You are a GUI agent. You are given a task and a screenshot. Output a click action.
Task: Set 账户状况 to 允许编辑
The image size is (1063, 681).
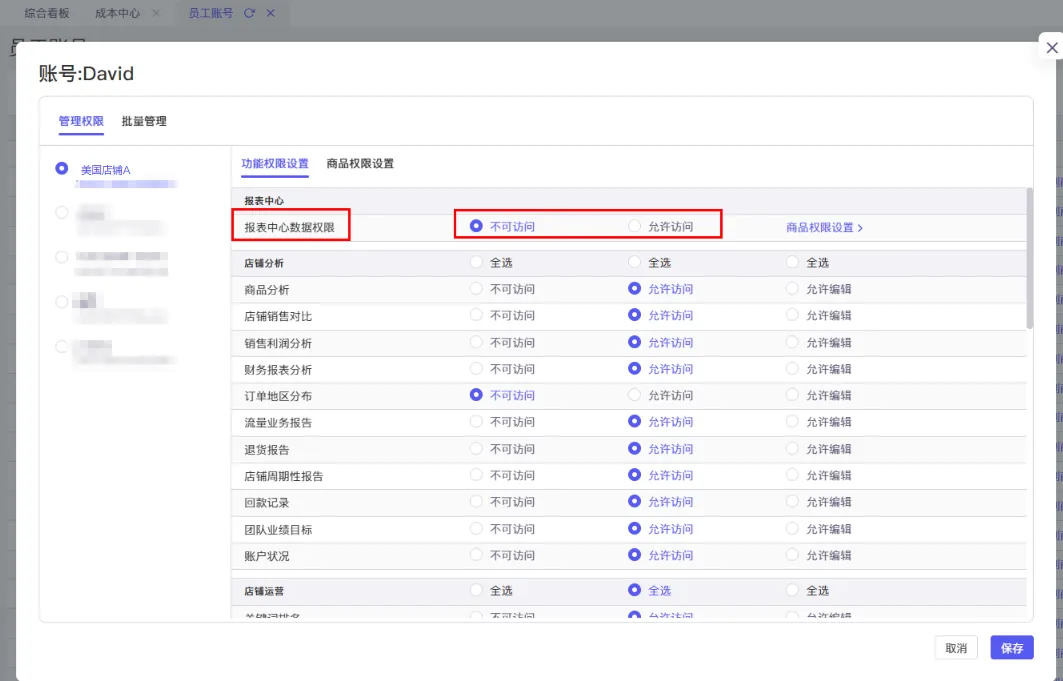click(792, 555)
